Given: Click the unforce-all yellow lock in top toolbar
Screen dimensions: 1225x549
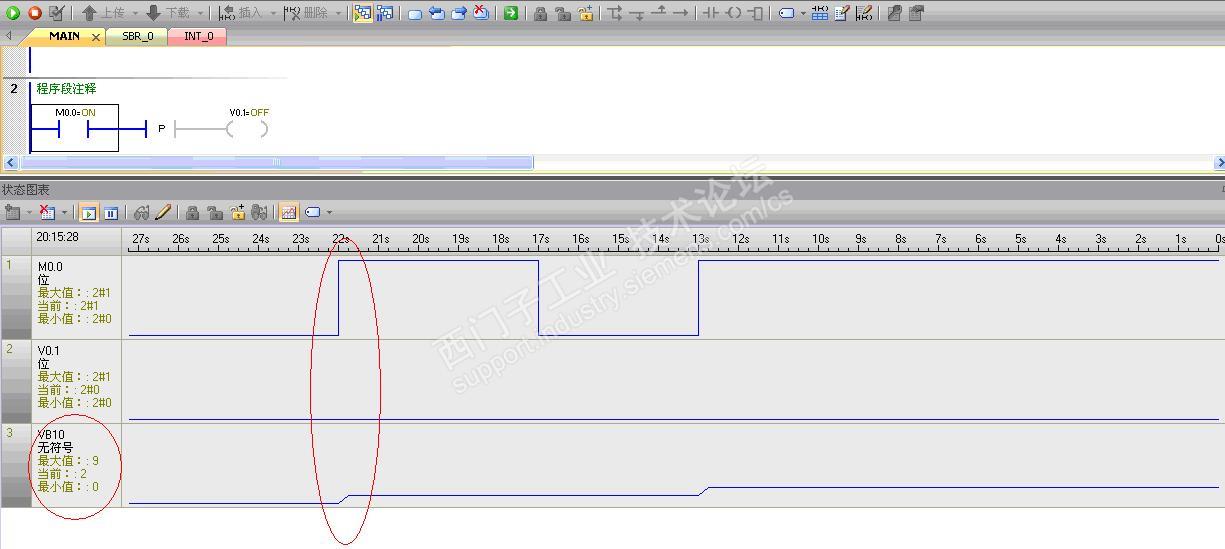Looking at the screenshot, I should [x=585, y=13].
